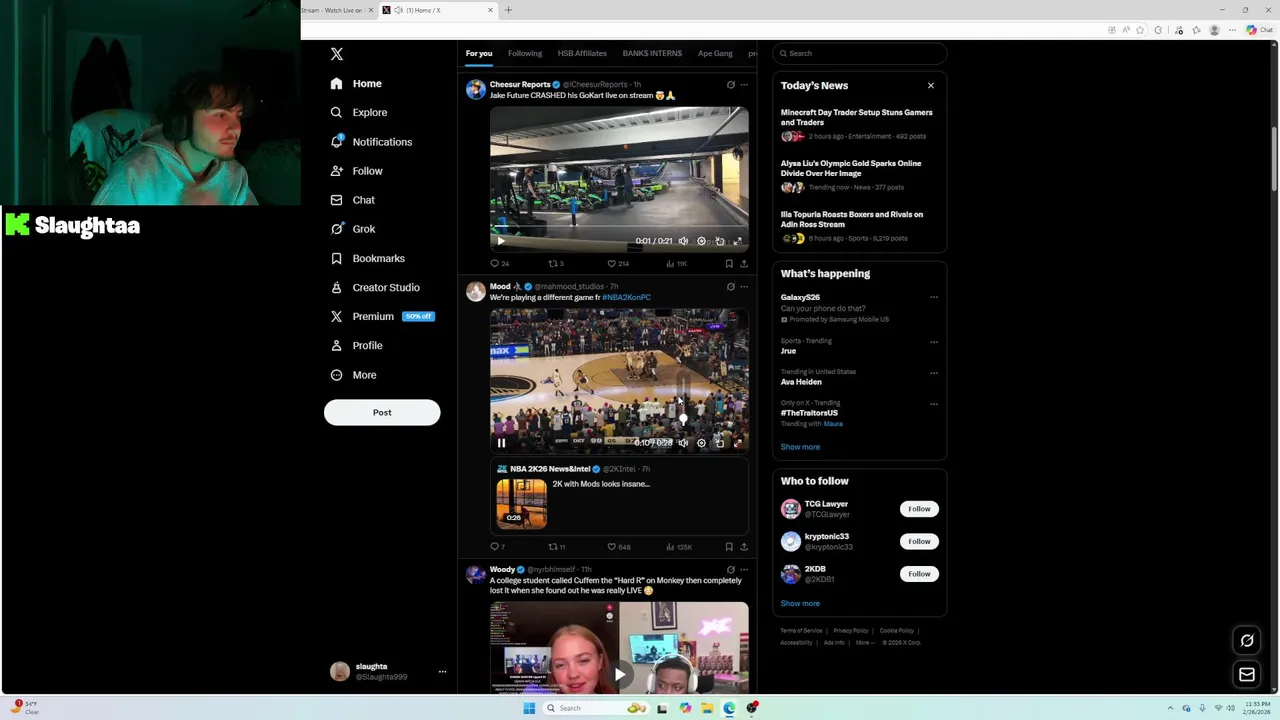Switch to the HSB Affiliates tab
The image size is (1280, 720).
pos(582,53)
